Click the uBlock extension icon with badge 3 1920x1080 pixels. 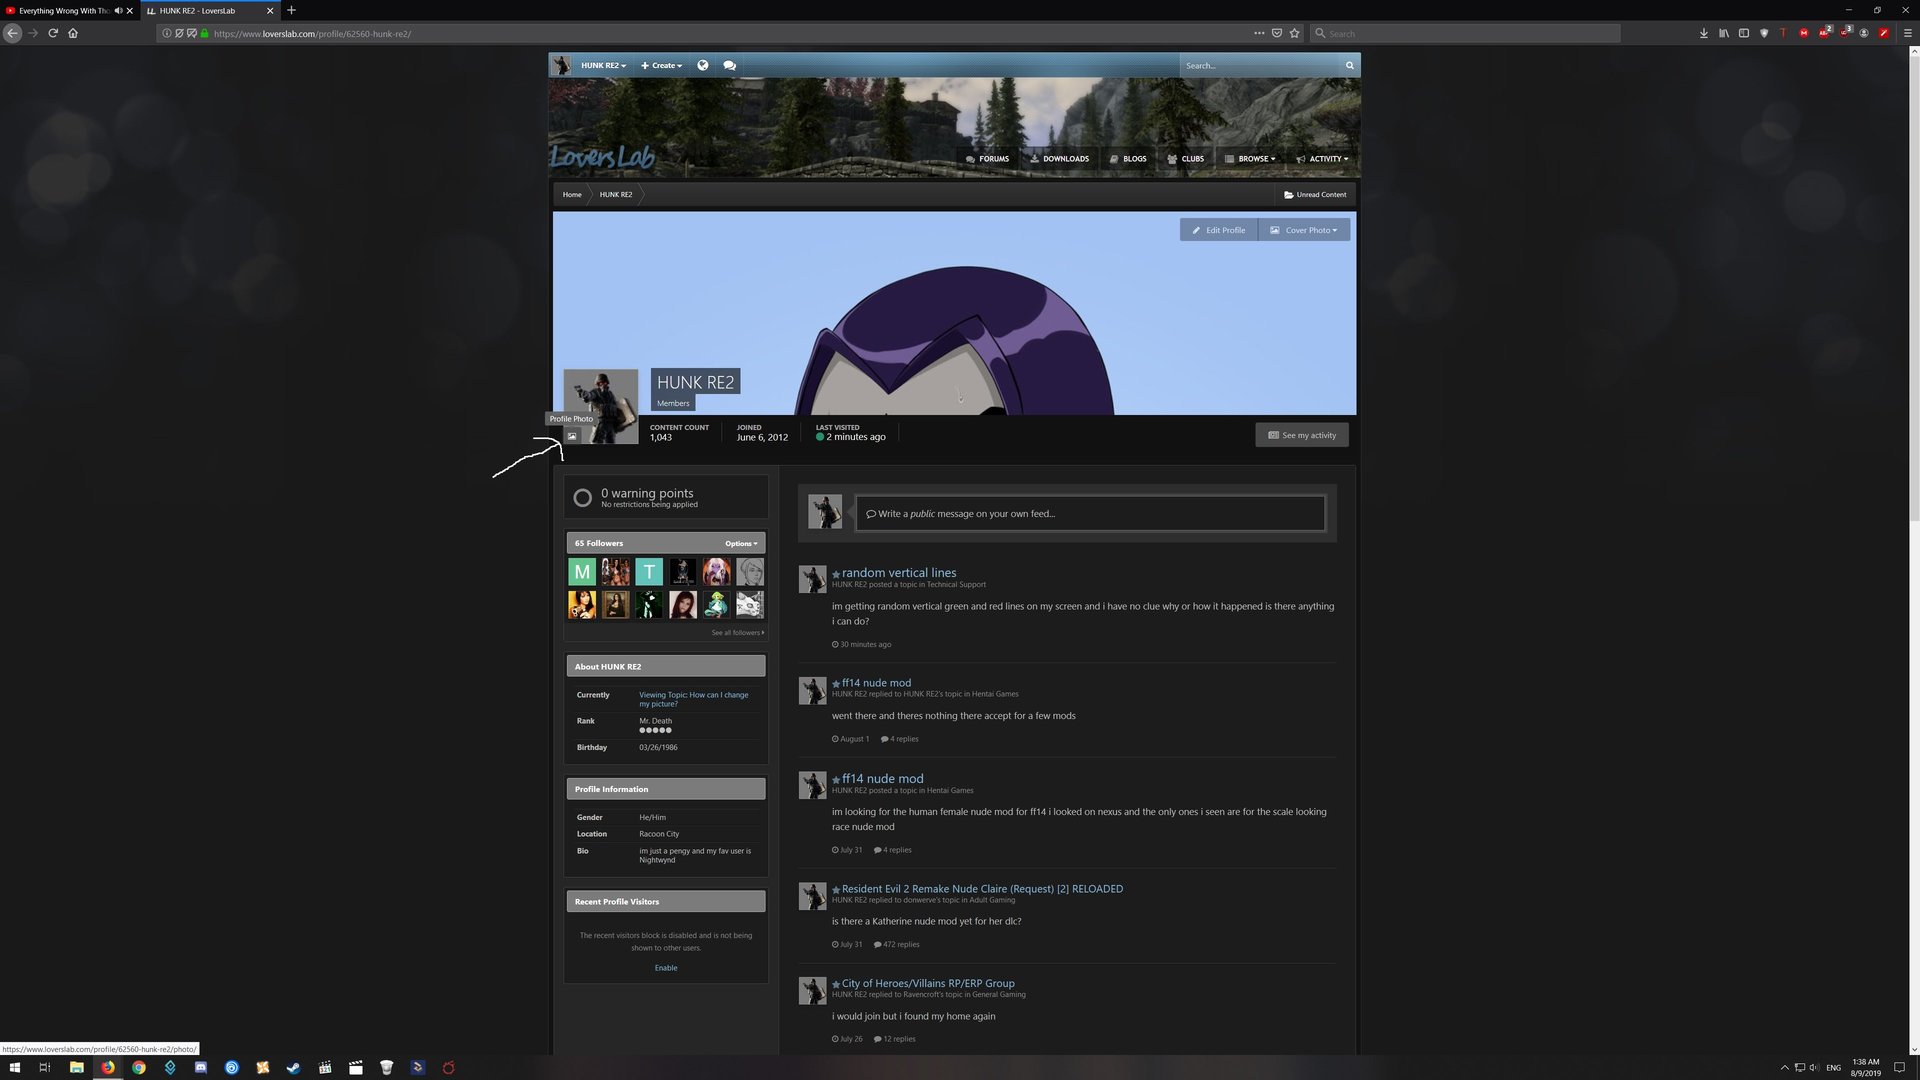(1845, 32)
